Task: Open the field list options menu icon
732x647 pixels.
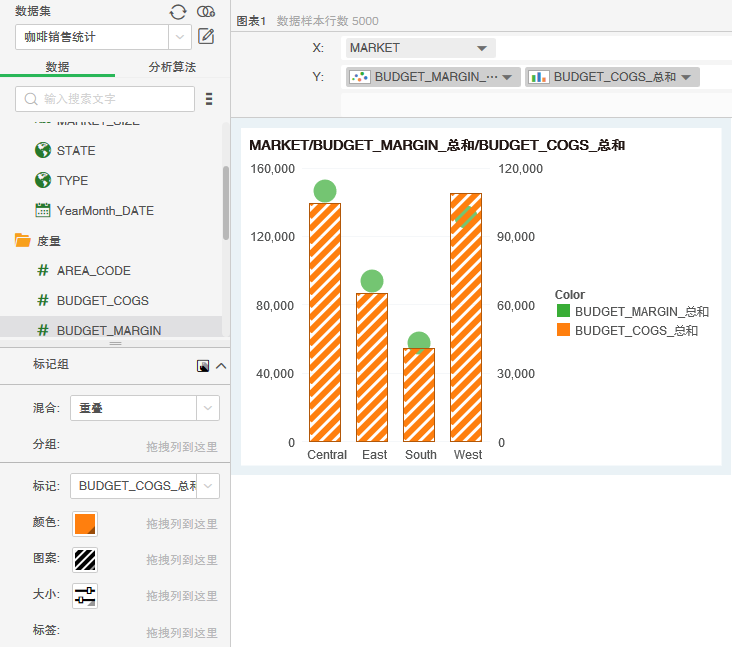Action: (x=209, y=99)
